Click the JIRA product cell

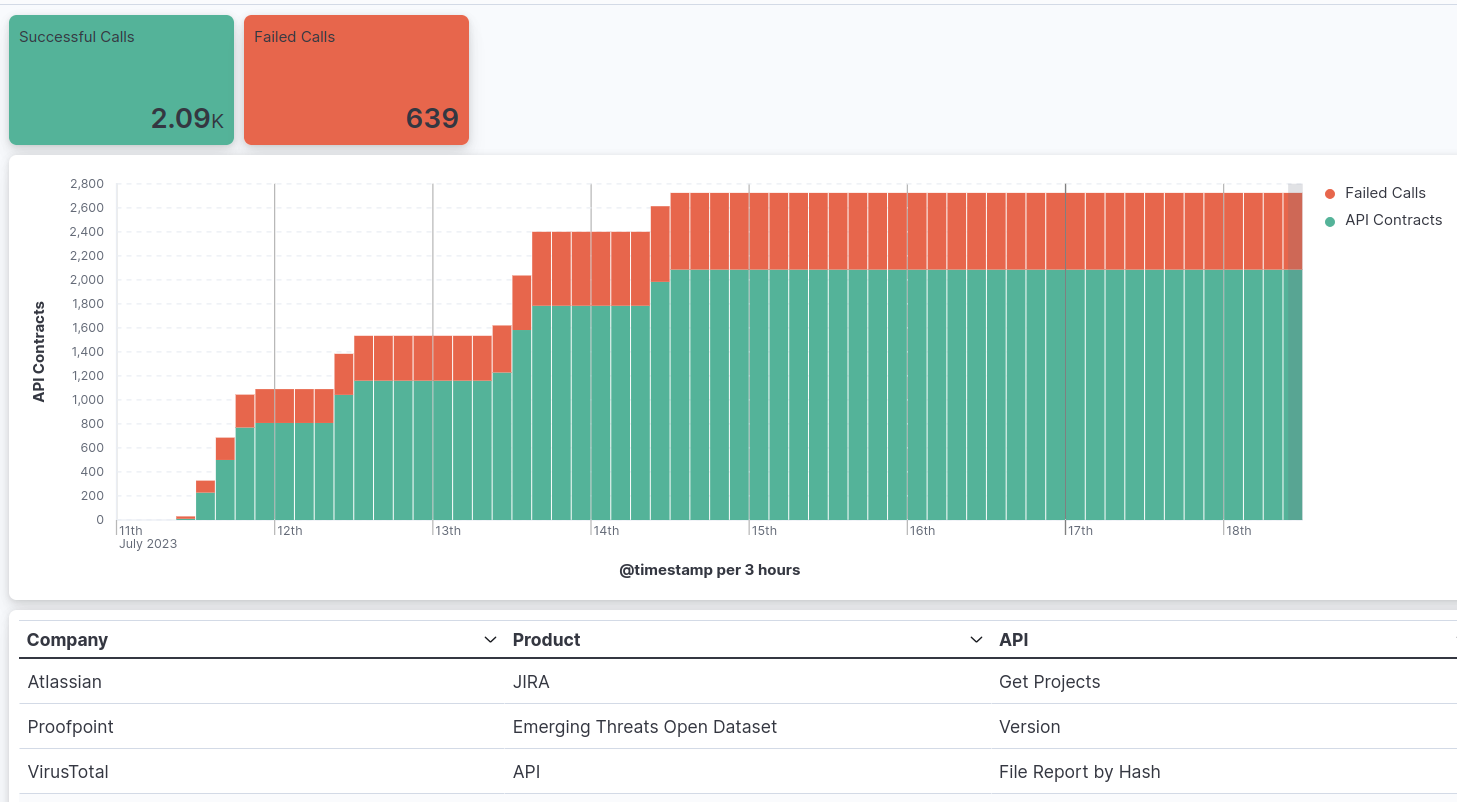tap(530, 681)
